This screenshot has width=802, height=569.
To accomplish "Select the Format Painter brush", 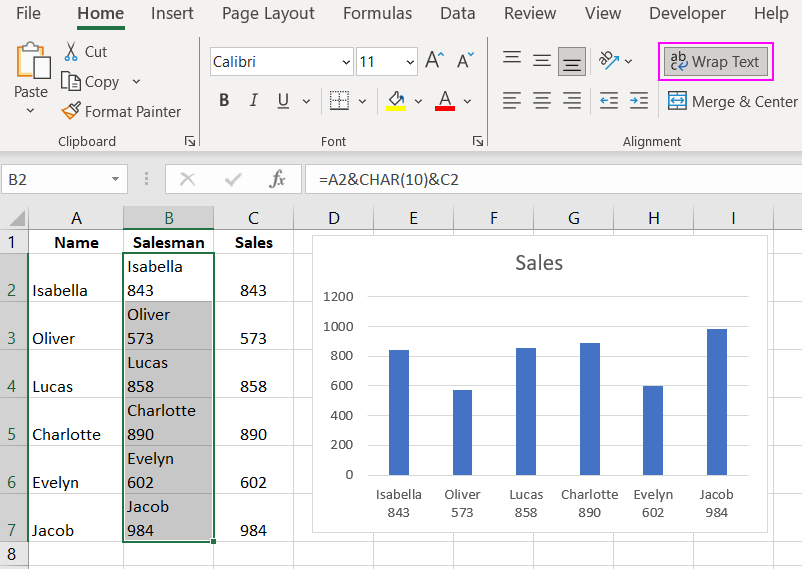I will coord(71,111).
